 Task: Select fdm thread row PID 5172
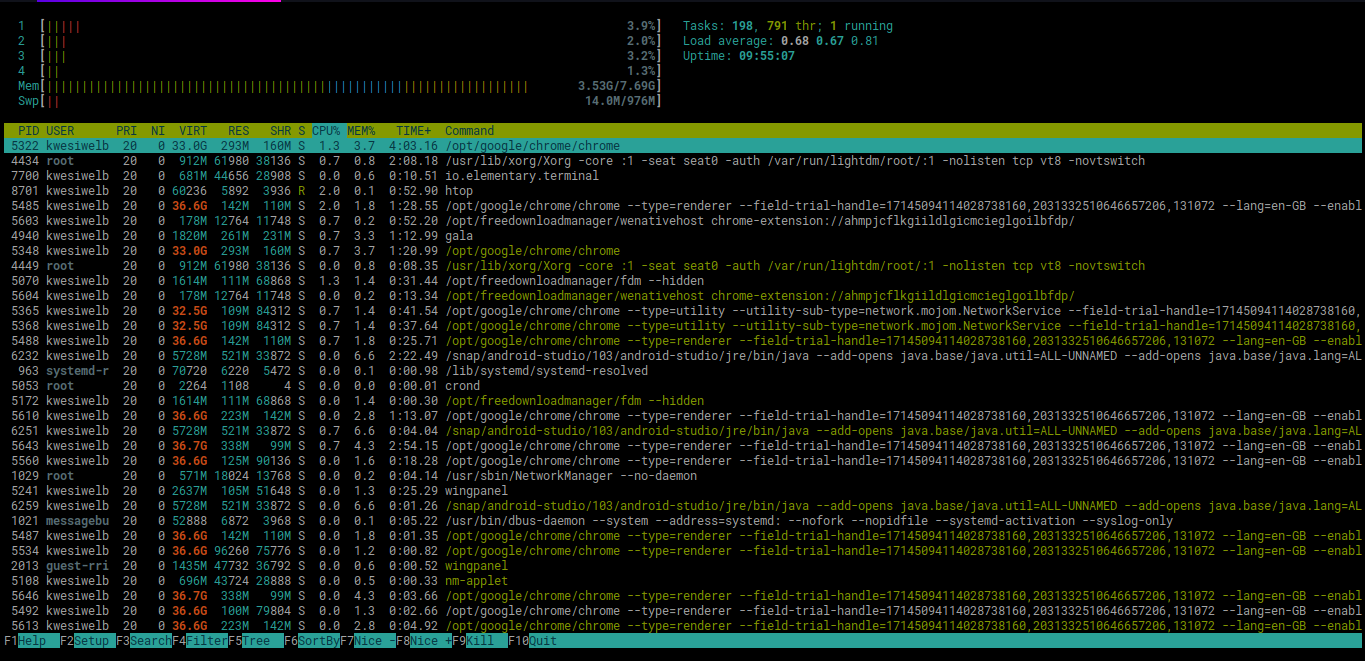682,401
